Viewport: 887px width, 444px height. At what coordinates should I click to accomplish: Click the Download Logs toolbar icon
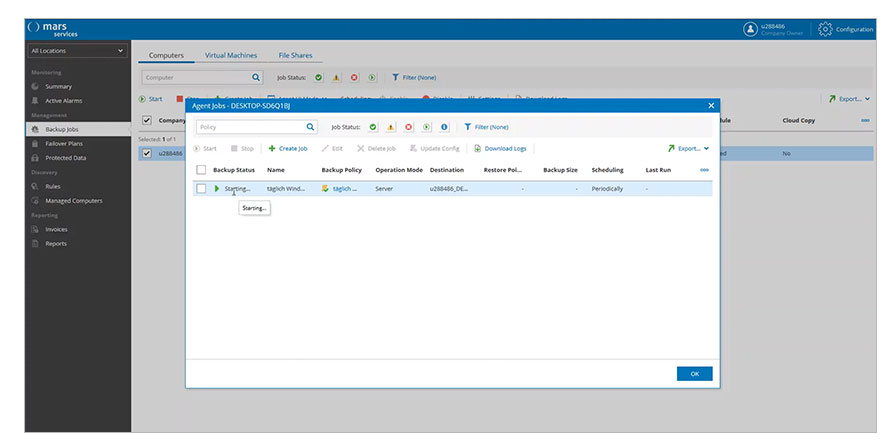[478, 148]
